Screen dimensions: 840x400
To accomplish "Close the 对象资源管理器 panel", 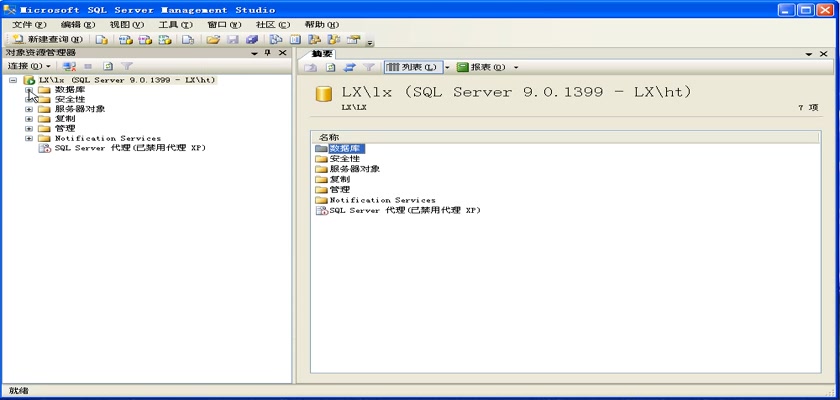I will tap(282, 53).
